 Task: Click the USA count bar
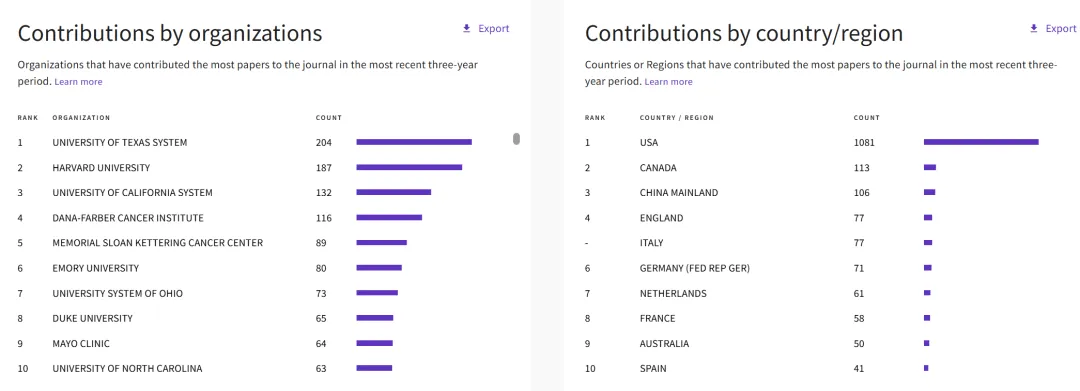pos(981,142)
